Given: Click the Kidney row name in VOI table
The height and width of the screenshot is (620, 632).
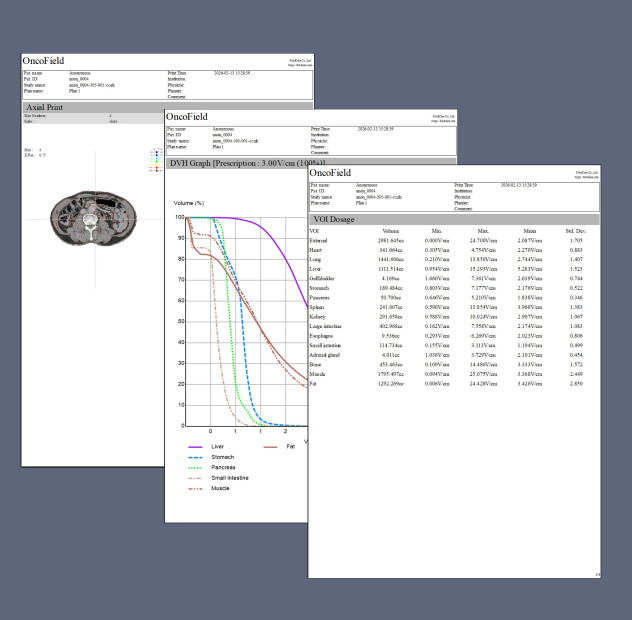Looking at the screenshot, I should tap(317, 317).
